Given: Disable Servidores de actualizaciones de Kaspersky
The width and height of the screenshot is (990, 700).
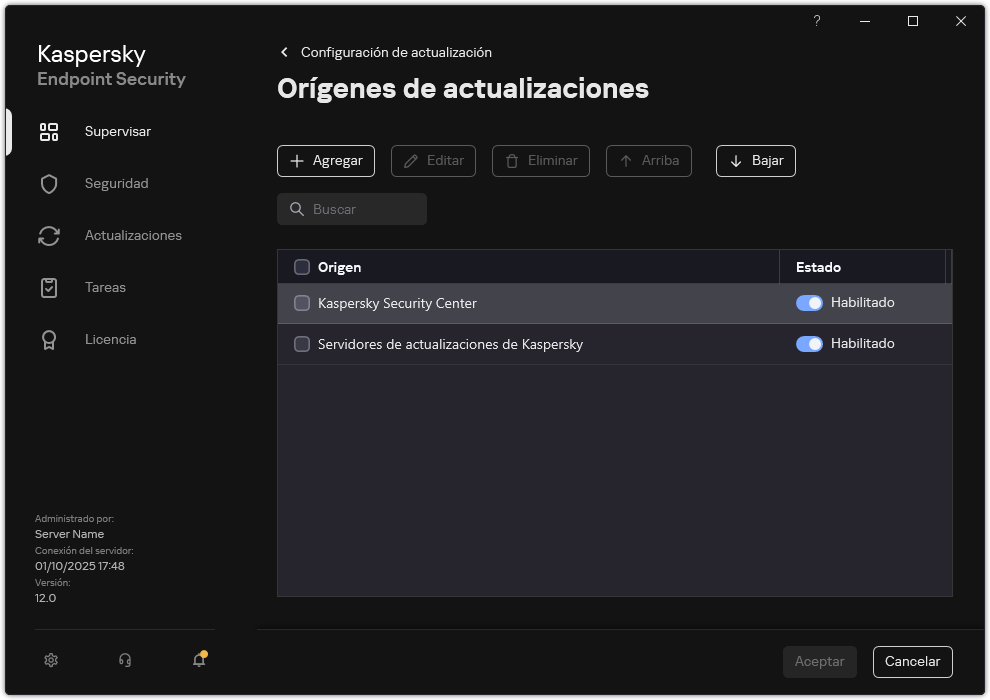Looking at the screenshot, I should (x=808, y=343).
